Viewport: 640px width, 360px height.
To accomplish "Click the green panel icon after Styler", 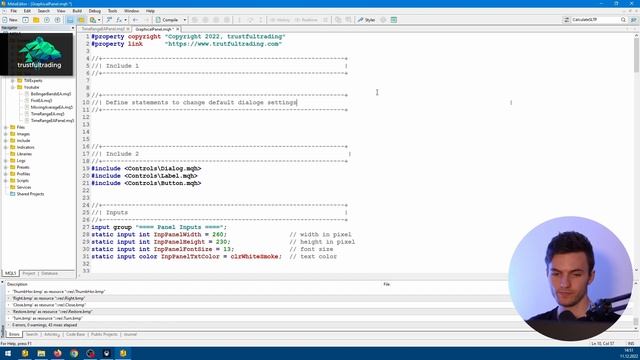I will pyautogui.click(x=393, y=20).
